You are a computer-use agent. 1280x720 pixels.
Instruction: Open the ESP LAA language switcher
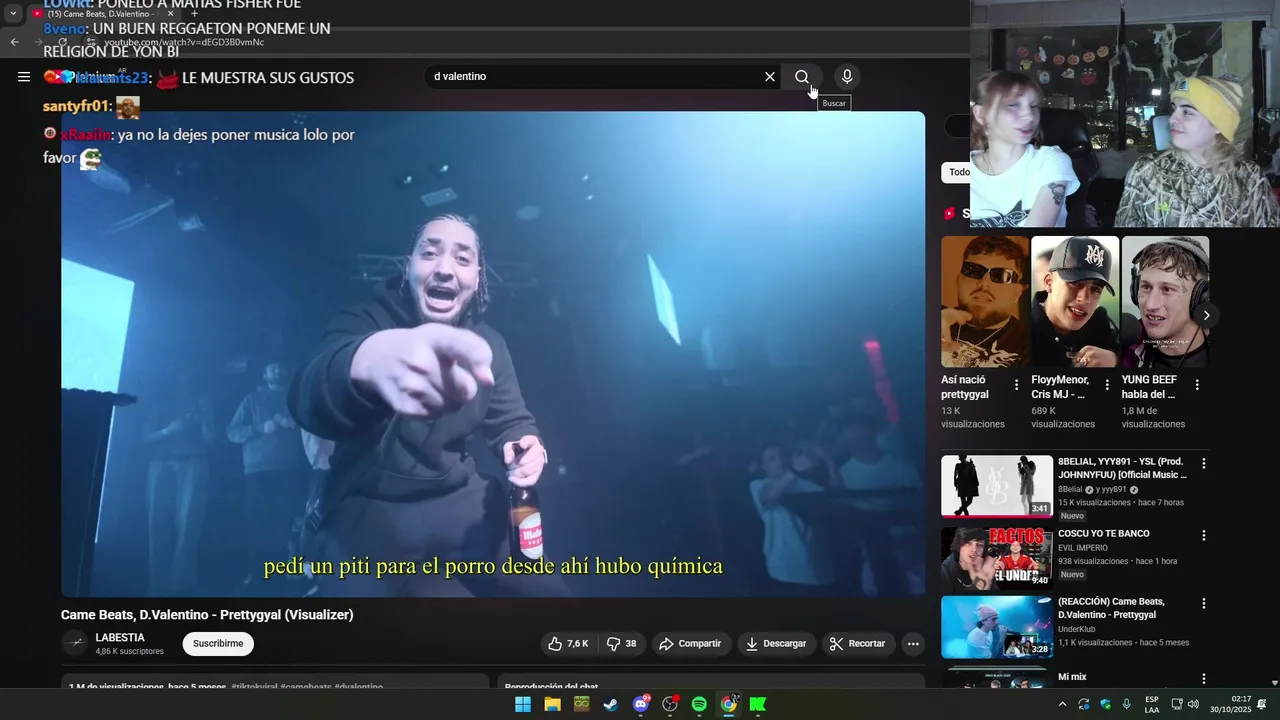1152,704
